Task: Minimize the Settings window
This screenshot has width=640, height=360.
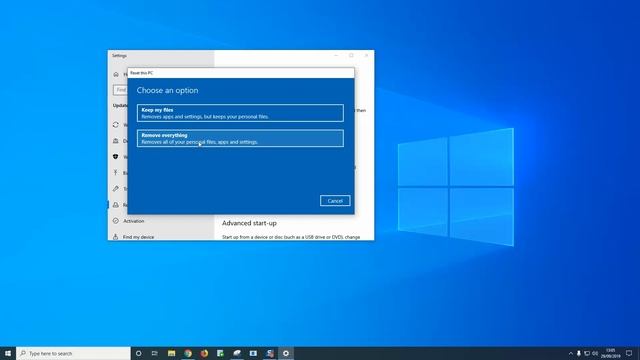Action: pos(336,56)
